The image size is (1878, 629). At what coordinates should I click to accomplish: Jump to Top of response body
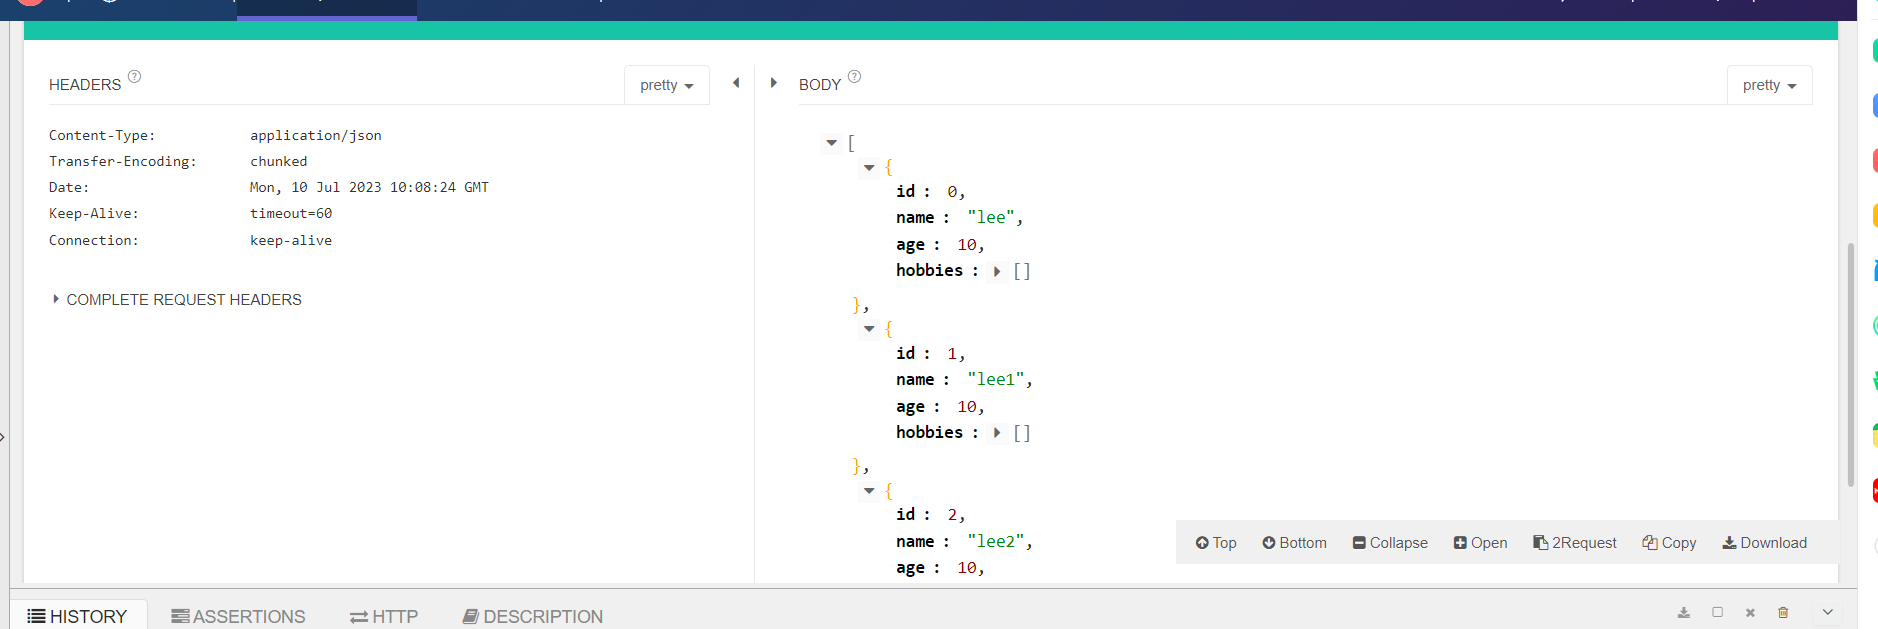coord(1216,543)
